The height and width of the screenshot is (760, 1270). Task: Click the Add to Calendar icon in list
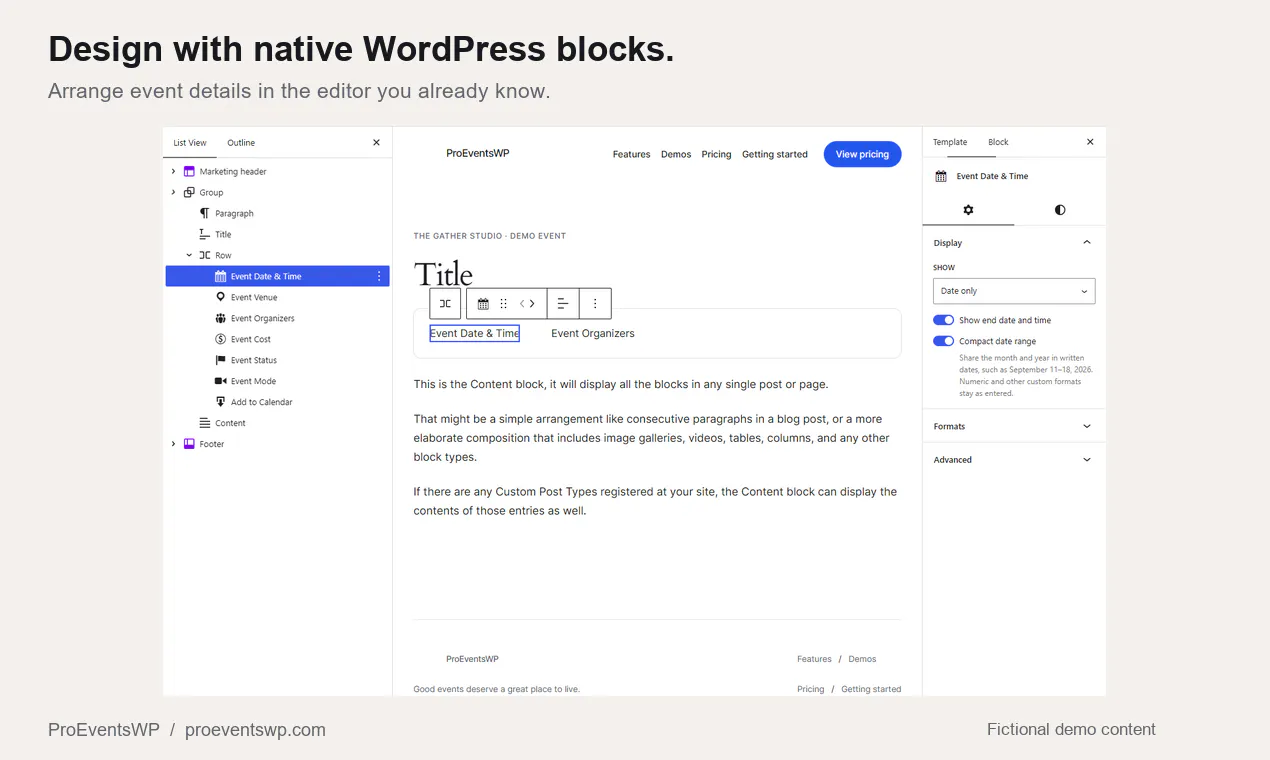pos(220,403)
